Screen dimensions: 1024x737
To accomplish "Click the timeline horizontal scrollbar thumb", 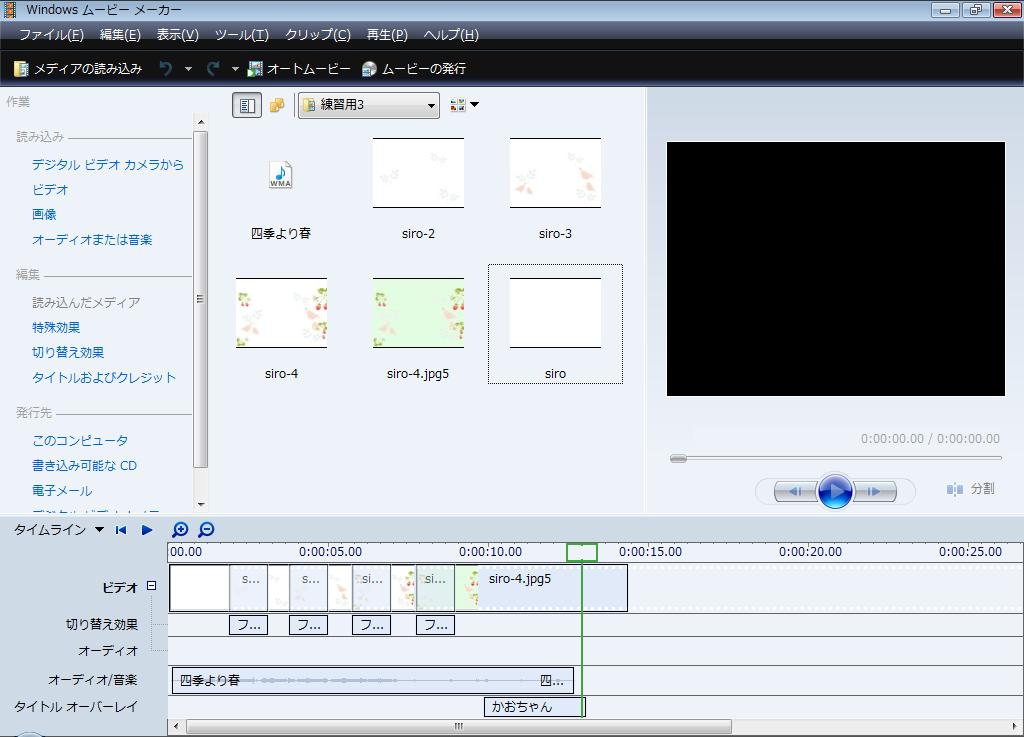I will click(458, 726).
